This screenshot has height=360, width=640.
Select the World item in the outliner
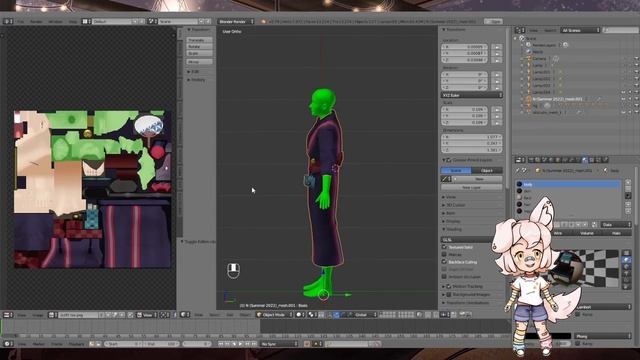point(538,52)
